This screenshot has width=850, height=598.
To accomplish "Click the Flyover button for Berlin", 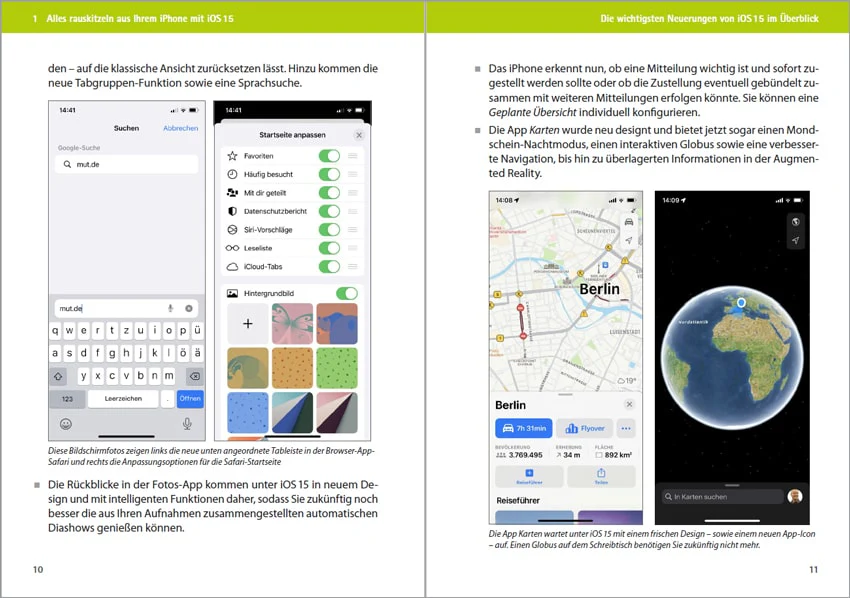I will 584,428.
